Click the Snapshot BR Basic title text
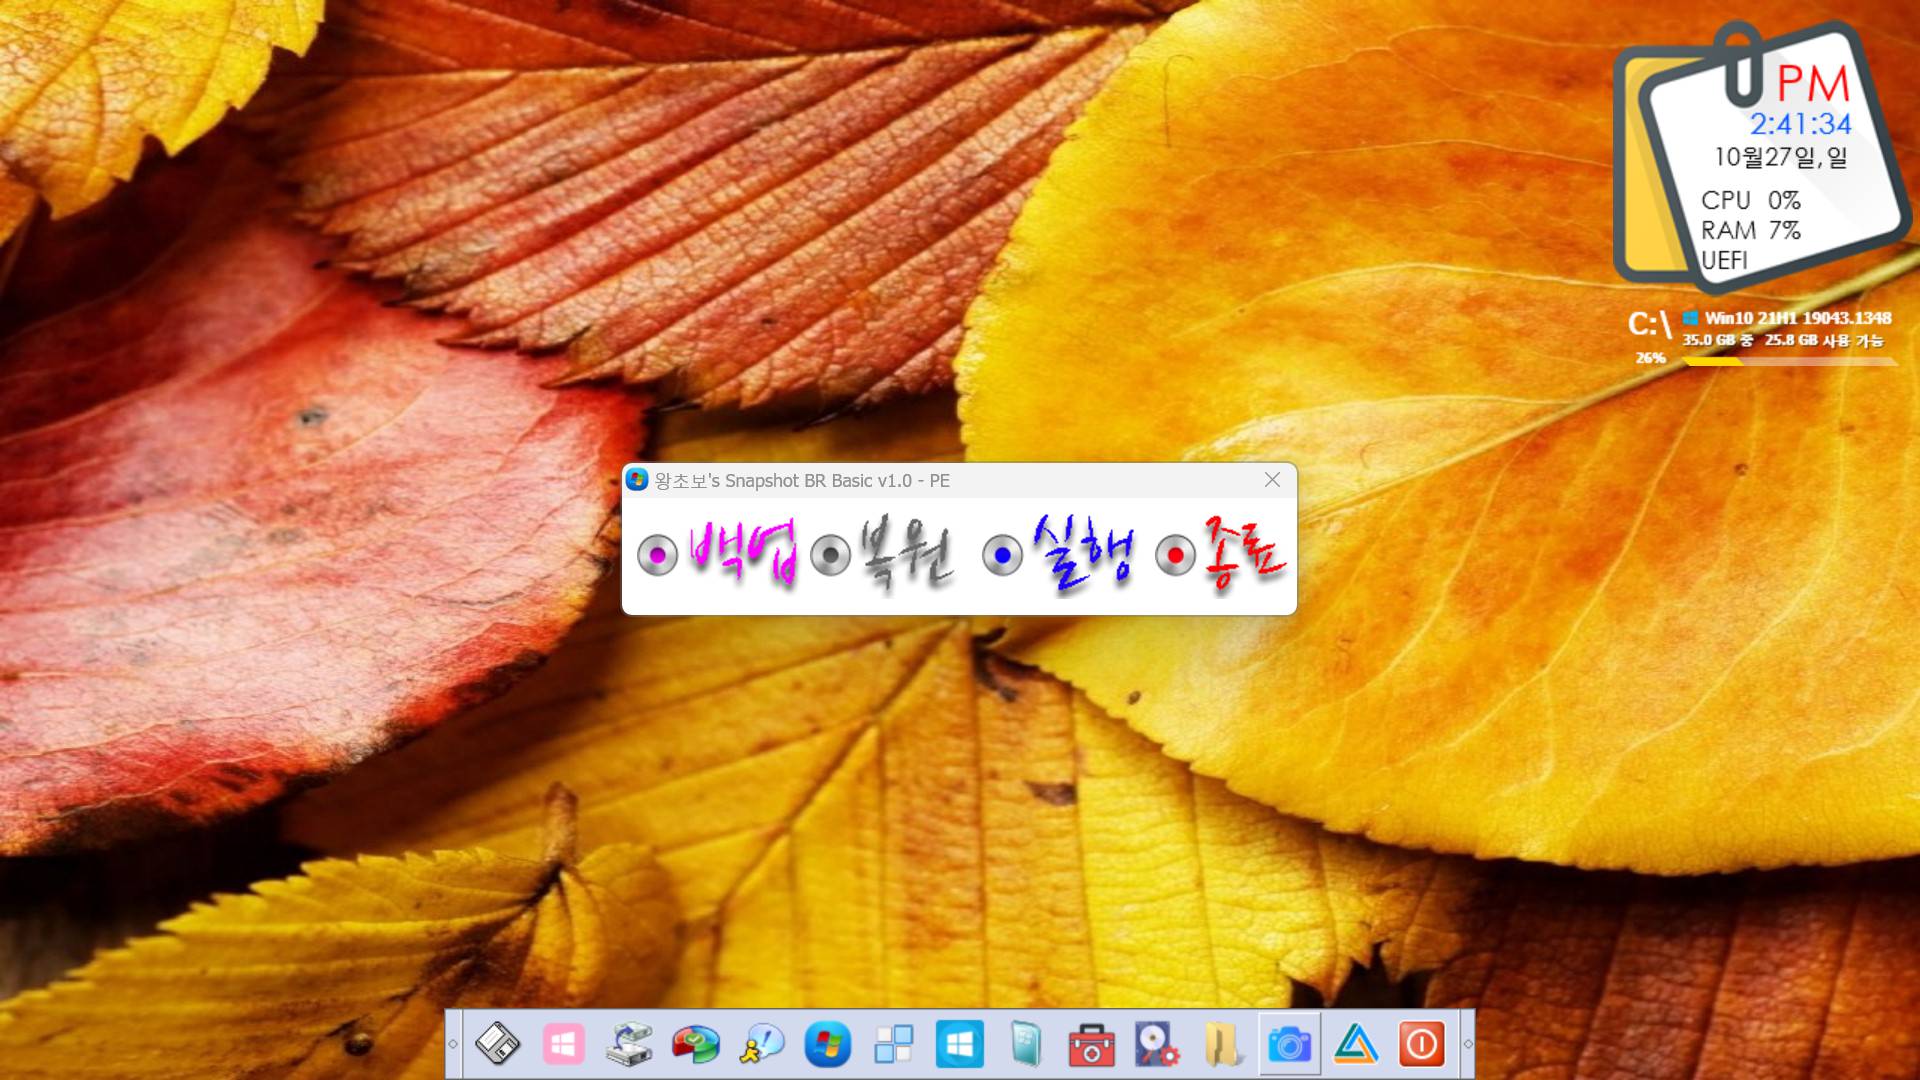The height and width of the screenshot is (1080, 1920). pyautogui.click(x=802, y=481)
